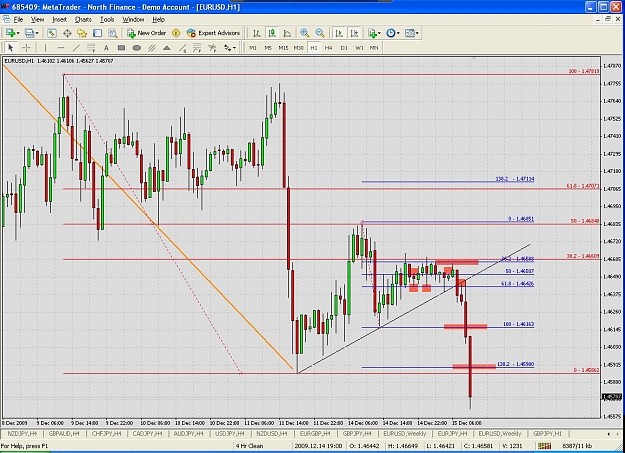Open the Profiles toolbar icon
The height and width of the screenshot is (453, 625).
(x=29, y=33)
